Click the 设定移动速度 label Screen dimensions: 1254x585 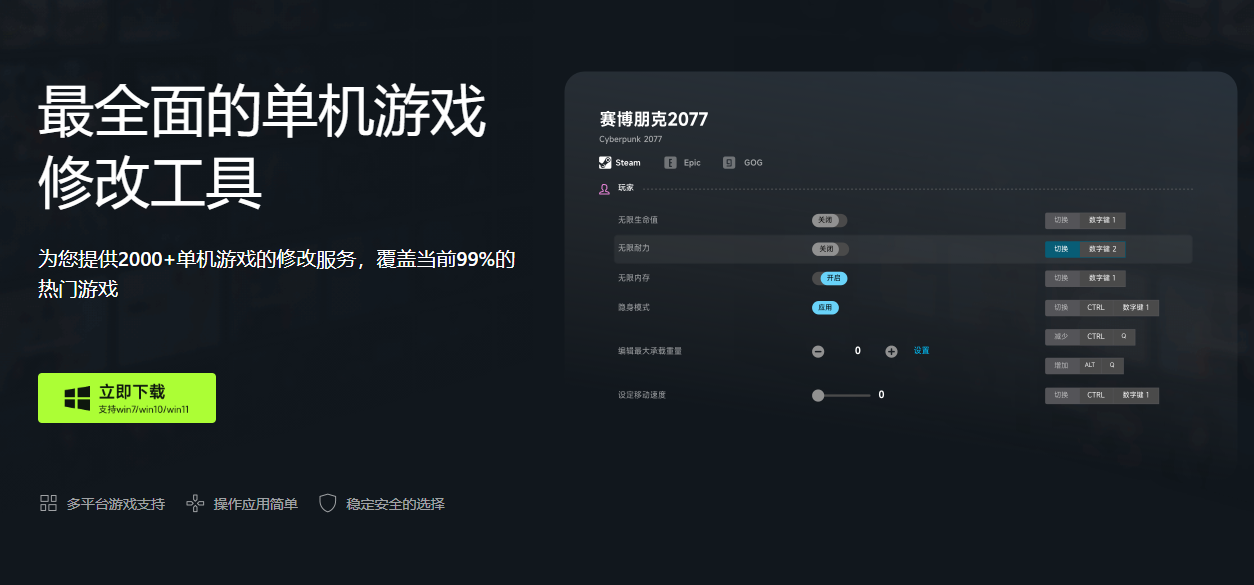(x=642, y=395)
